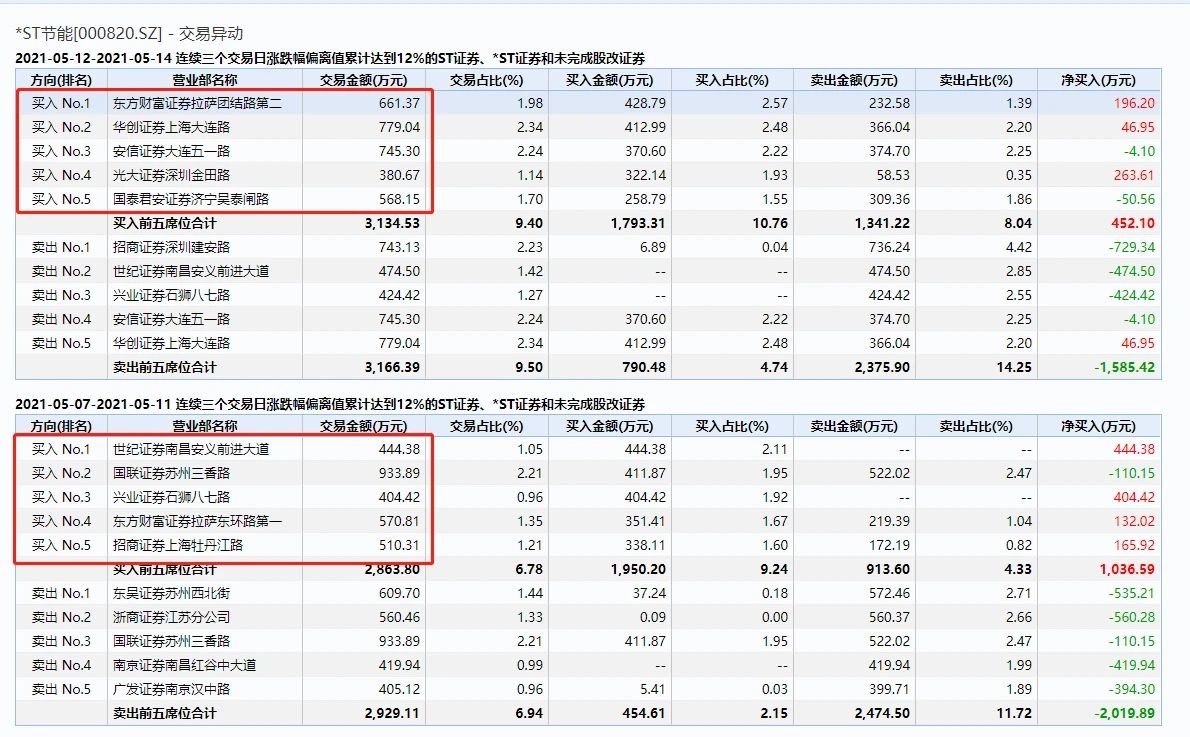Click the total 2,863.80
1190x737 pixels.
coord(392,569)
